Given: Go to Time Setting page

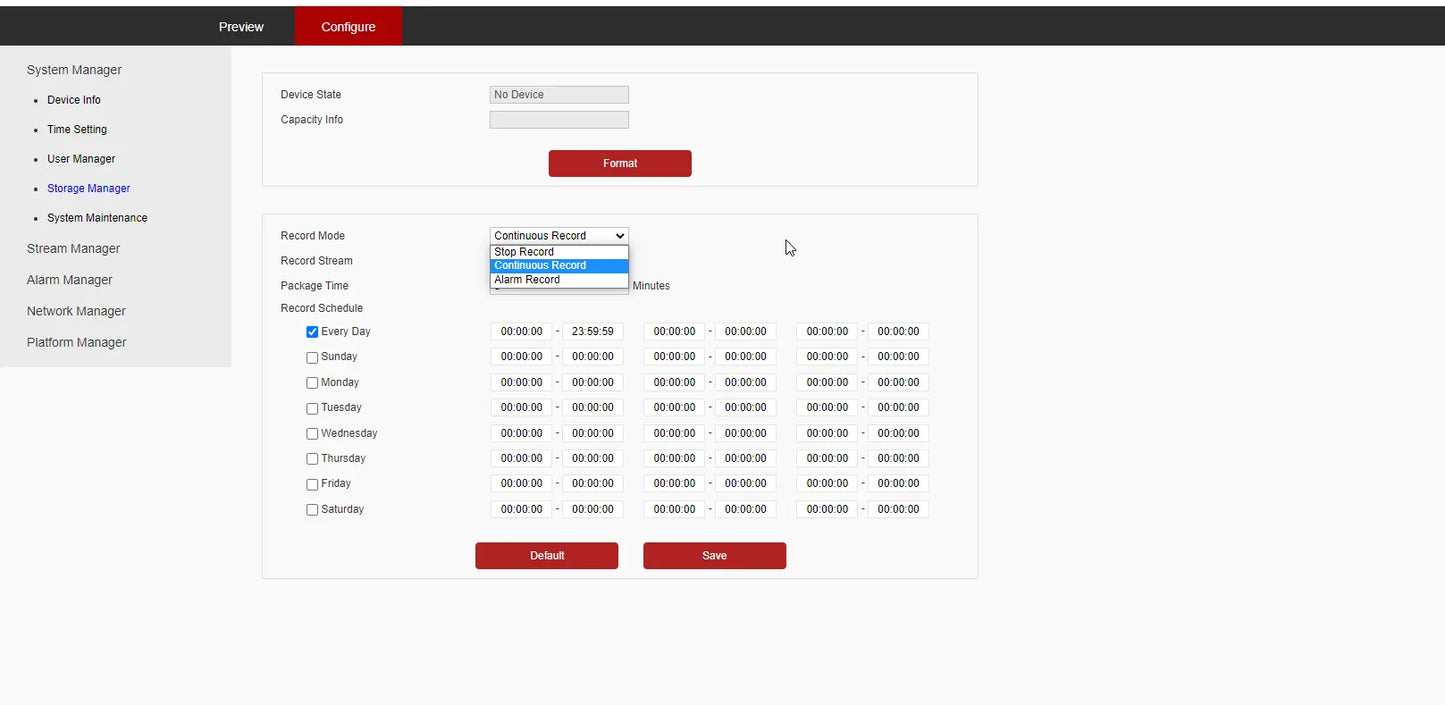Looking at the screenshot, I should (x=77, y=129).
